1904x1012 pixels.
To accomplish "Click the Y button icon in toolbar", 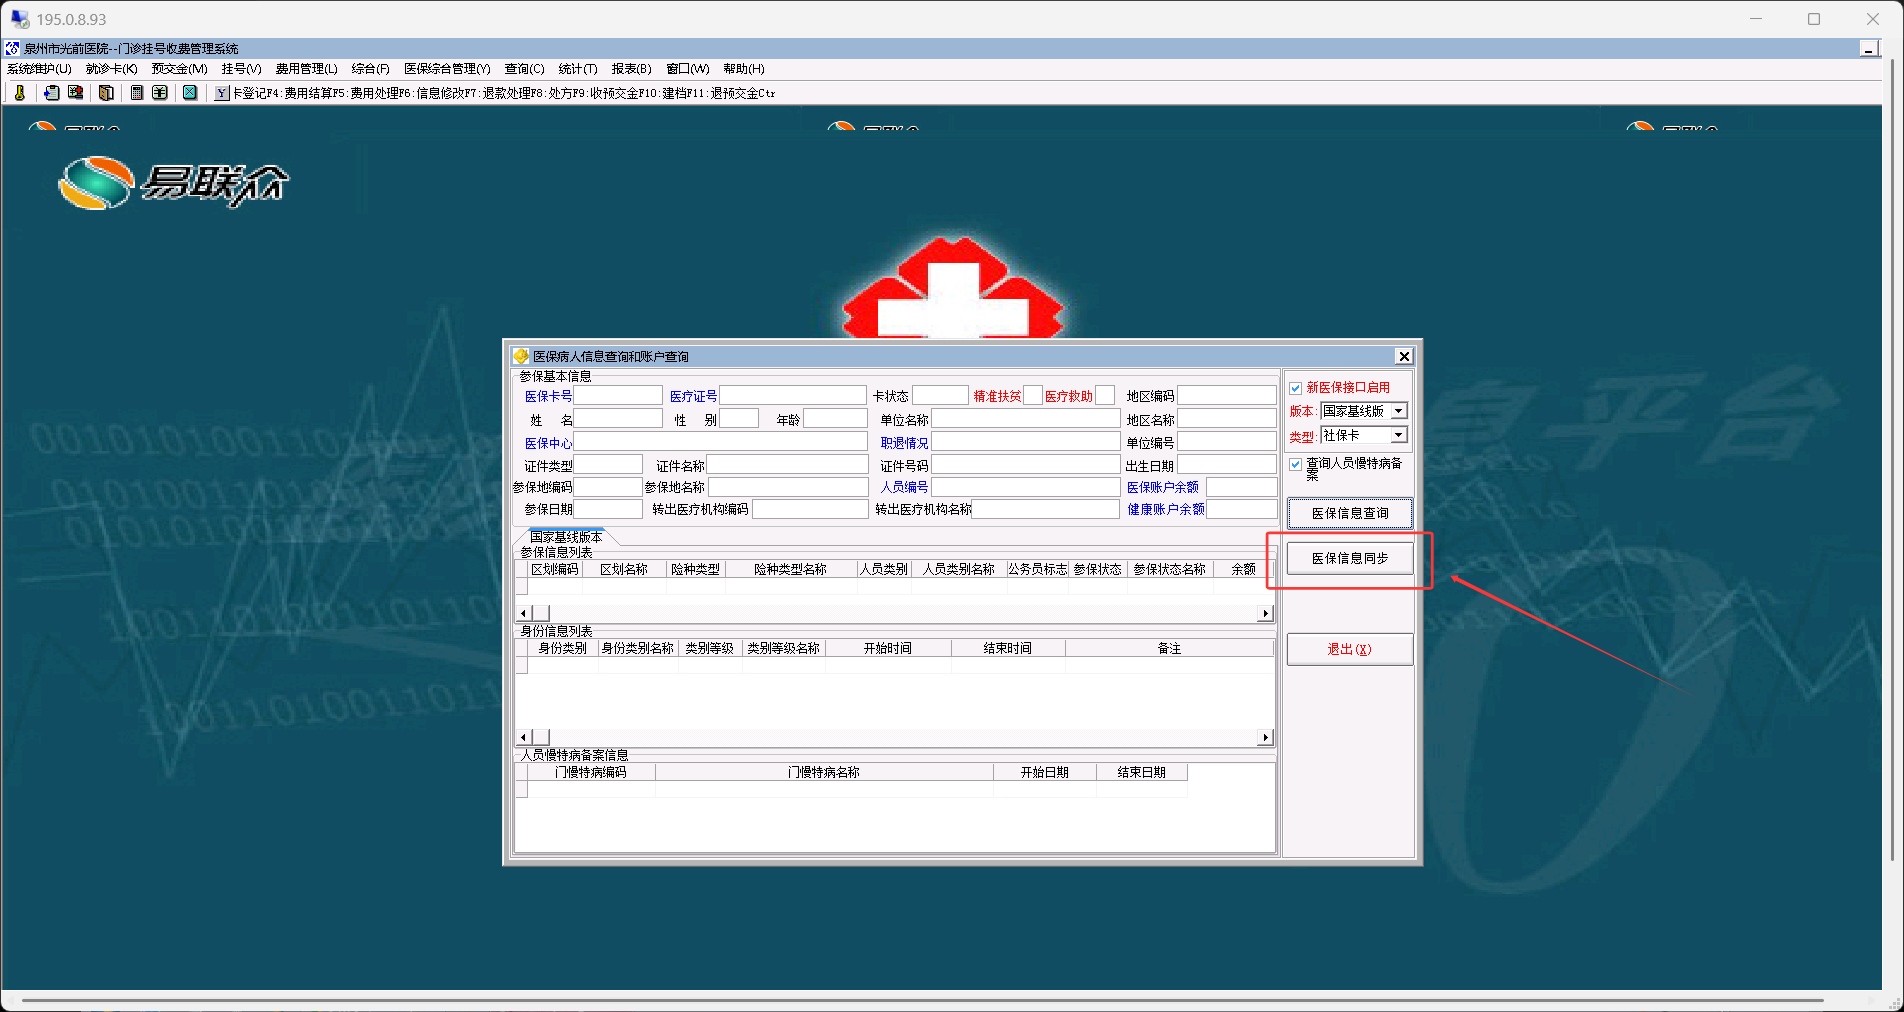I will click(x=222, y=93).
